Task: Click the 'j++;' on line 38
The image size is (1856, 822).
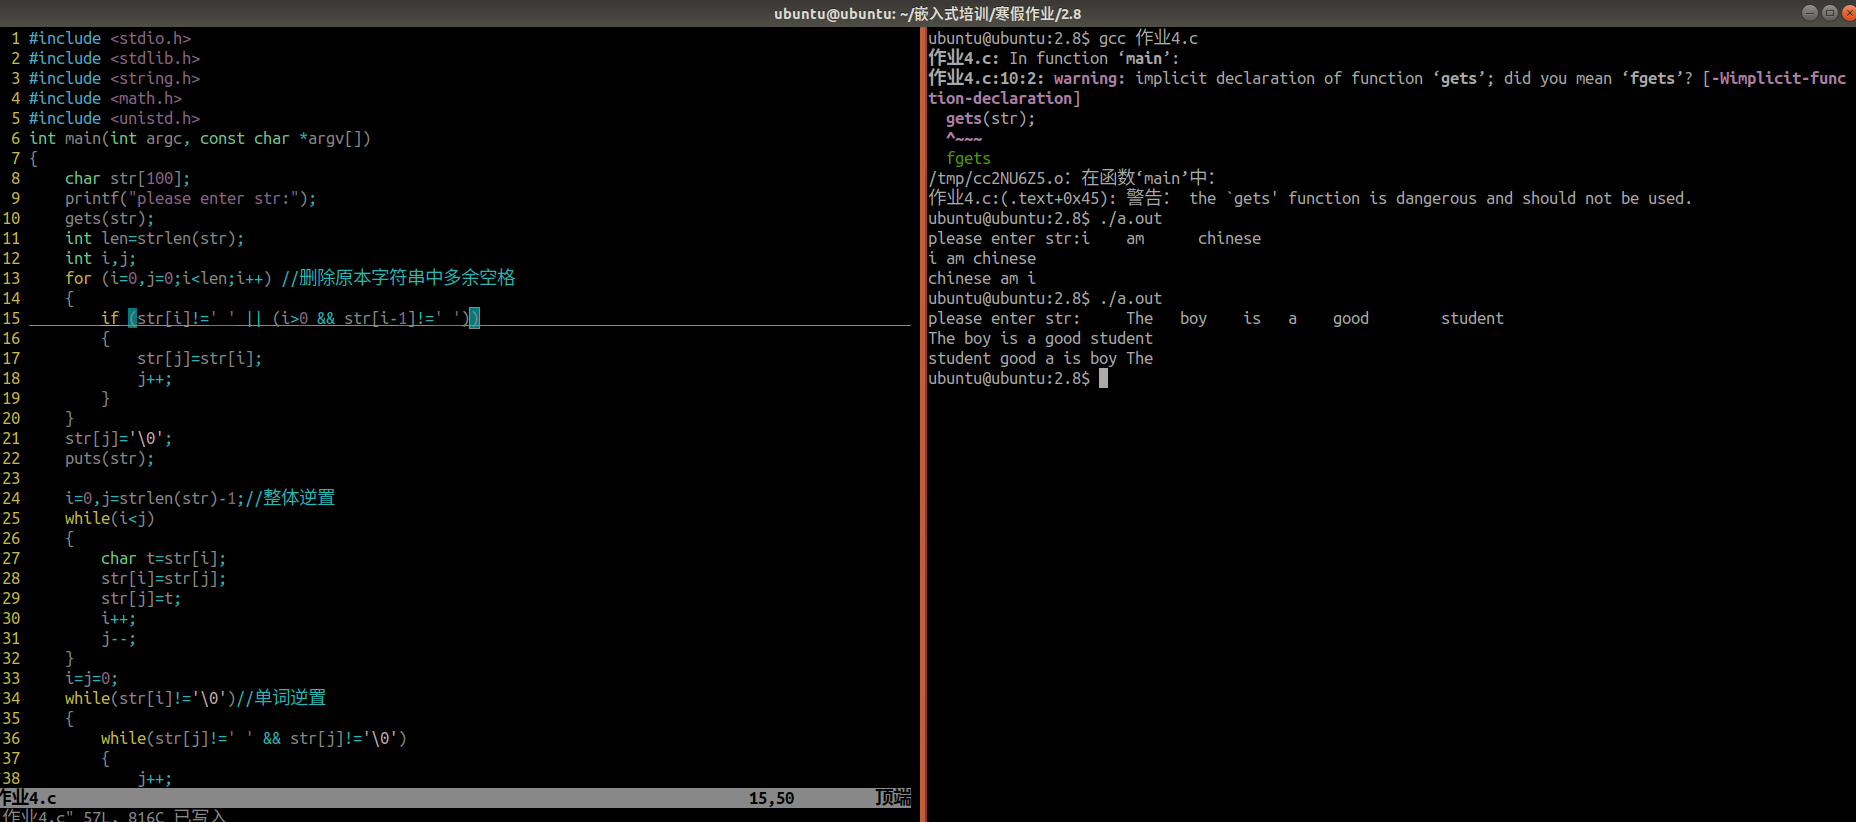Action: (154, 778)
